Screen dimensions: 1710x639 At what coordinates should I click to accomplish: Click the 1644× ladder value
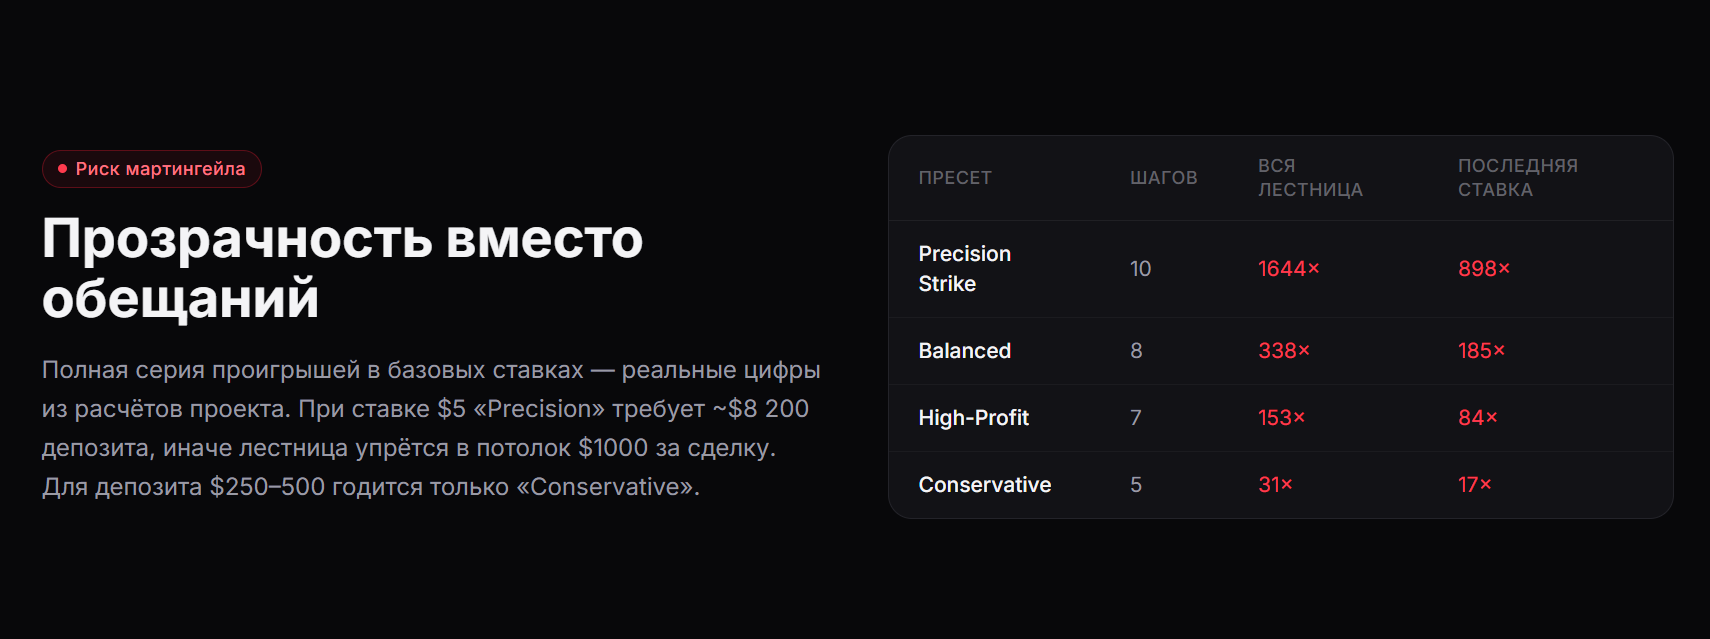[x=1288, y=269]
